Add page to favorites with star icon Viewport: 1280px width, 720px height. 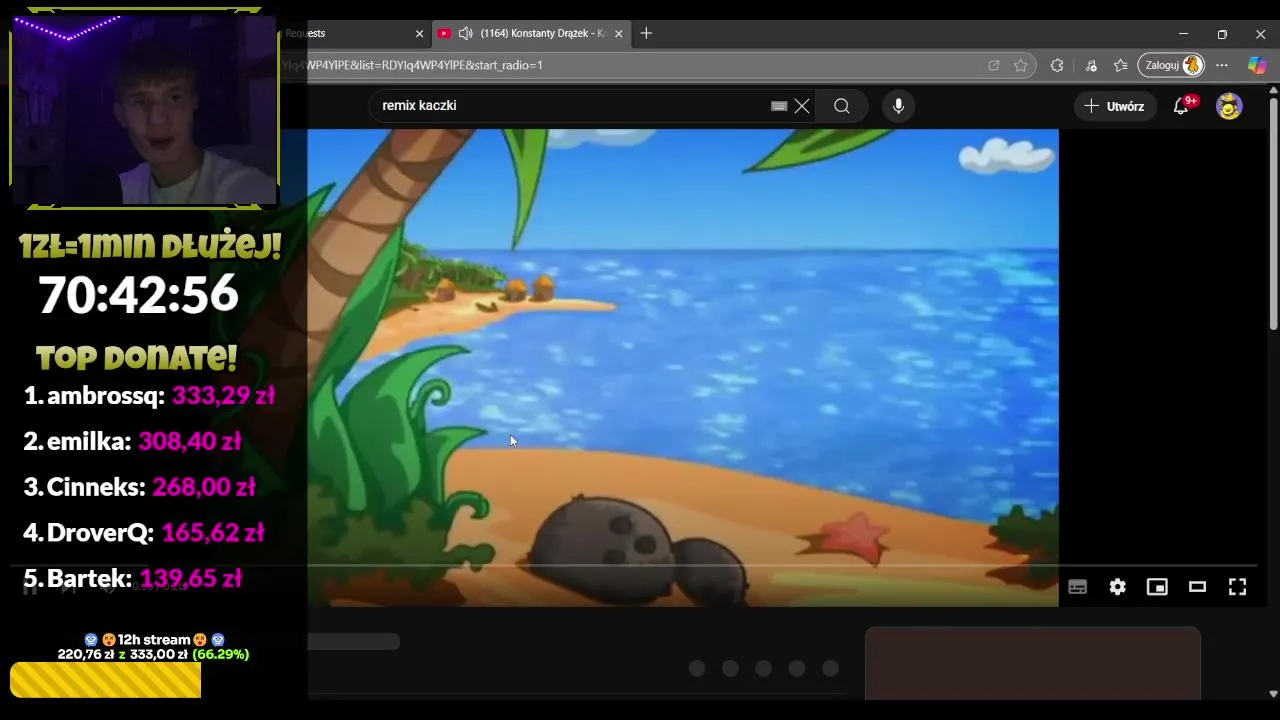tap(1020, 65)
